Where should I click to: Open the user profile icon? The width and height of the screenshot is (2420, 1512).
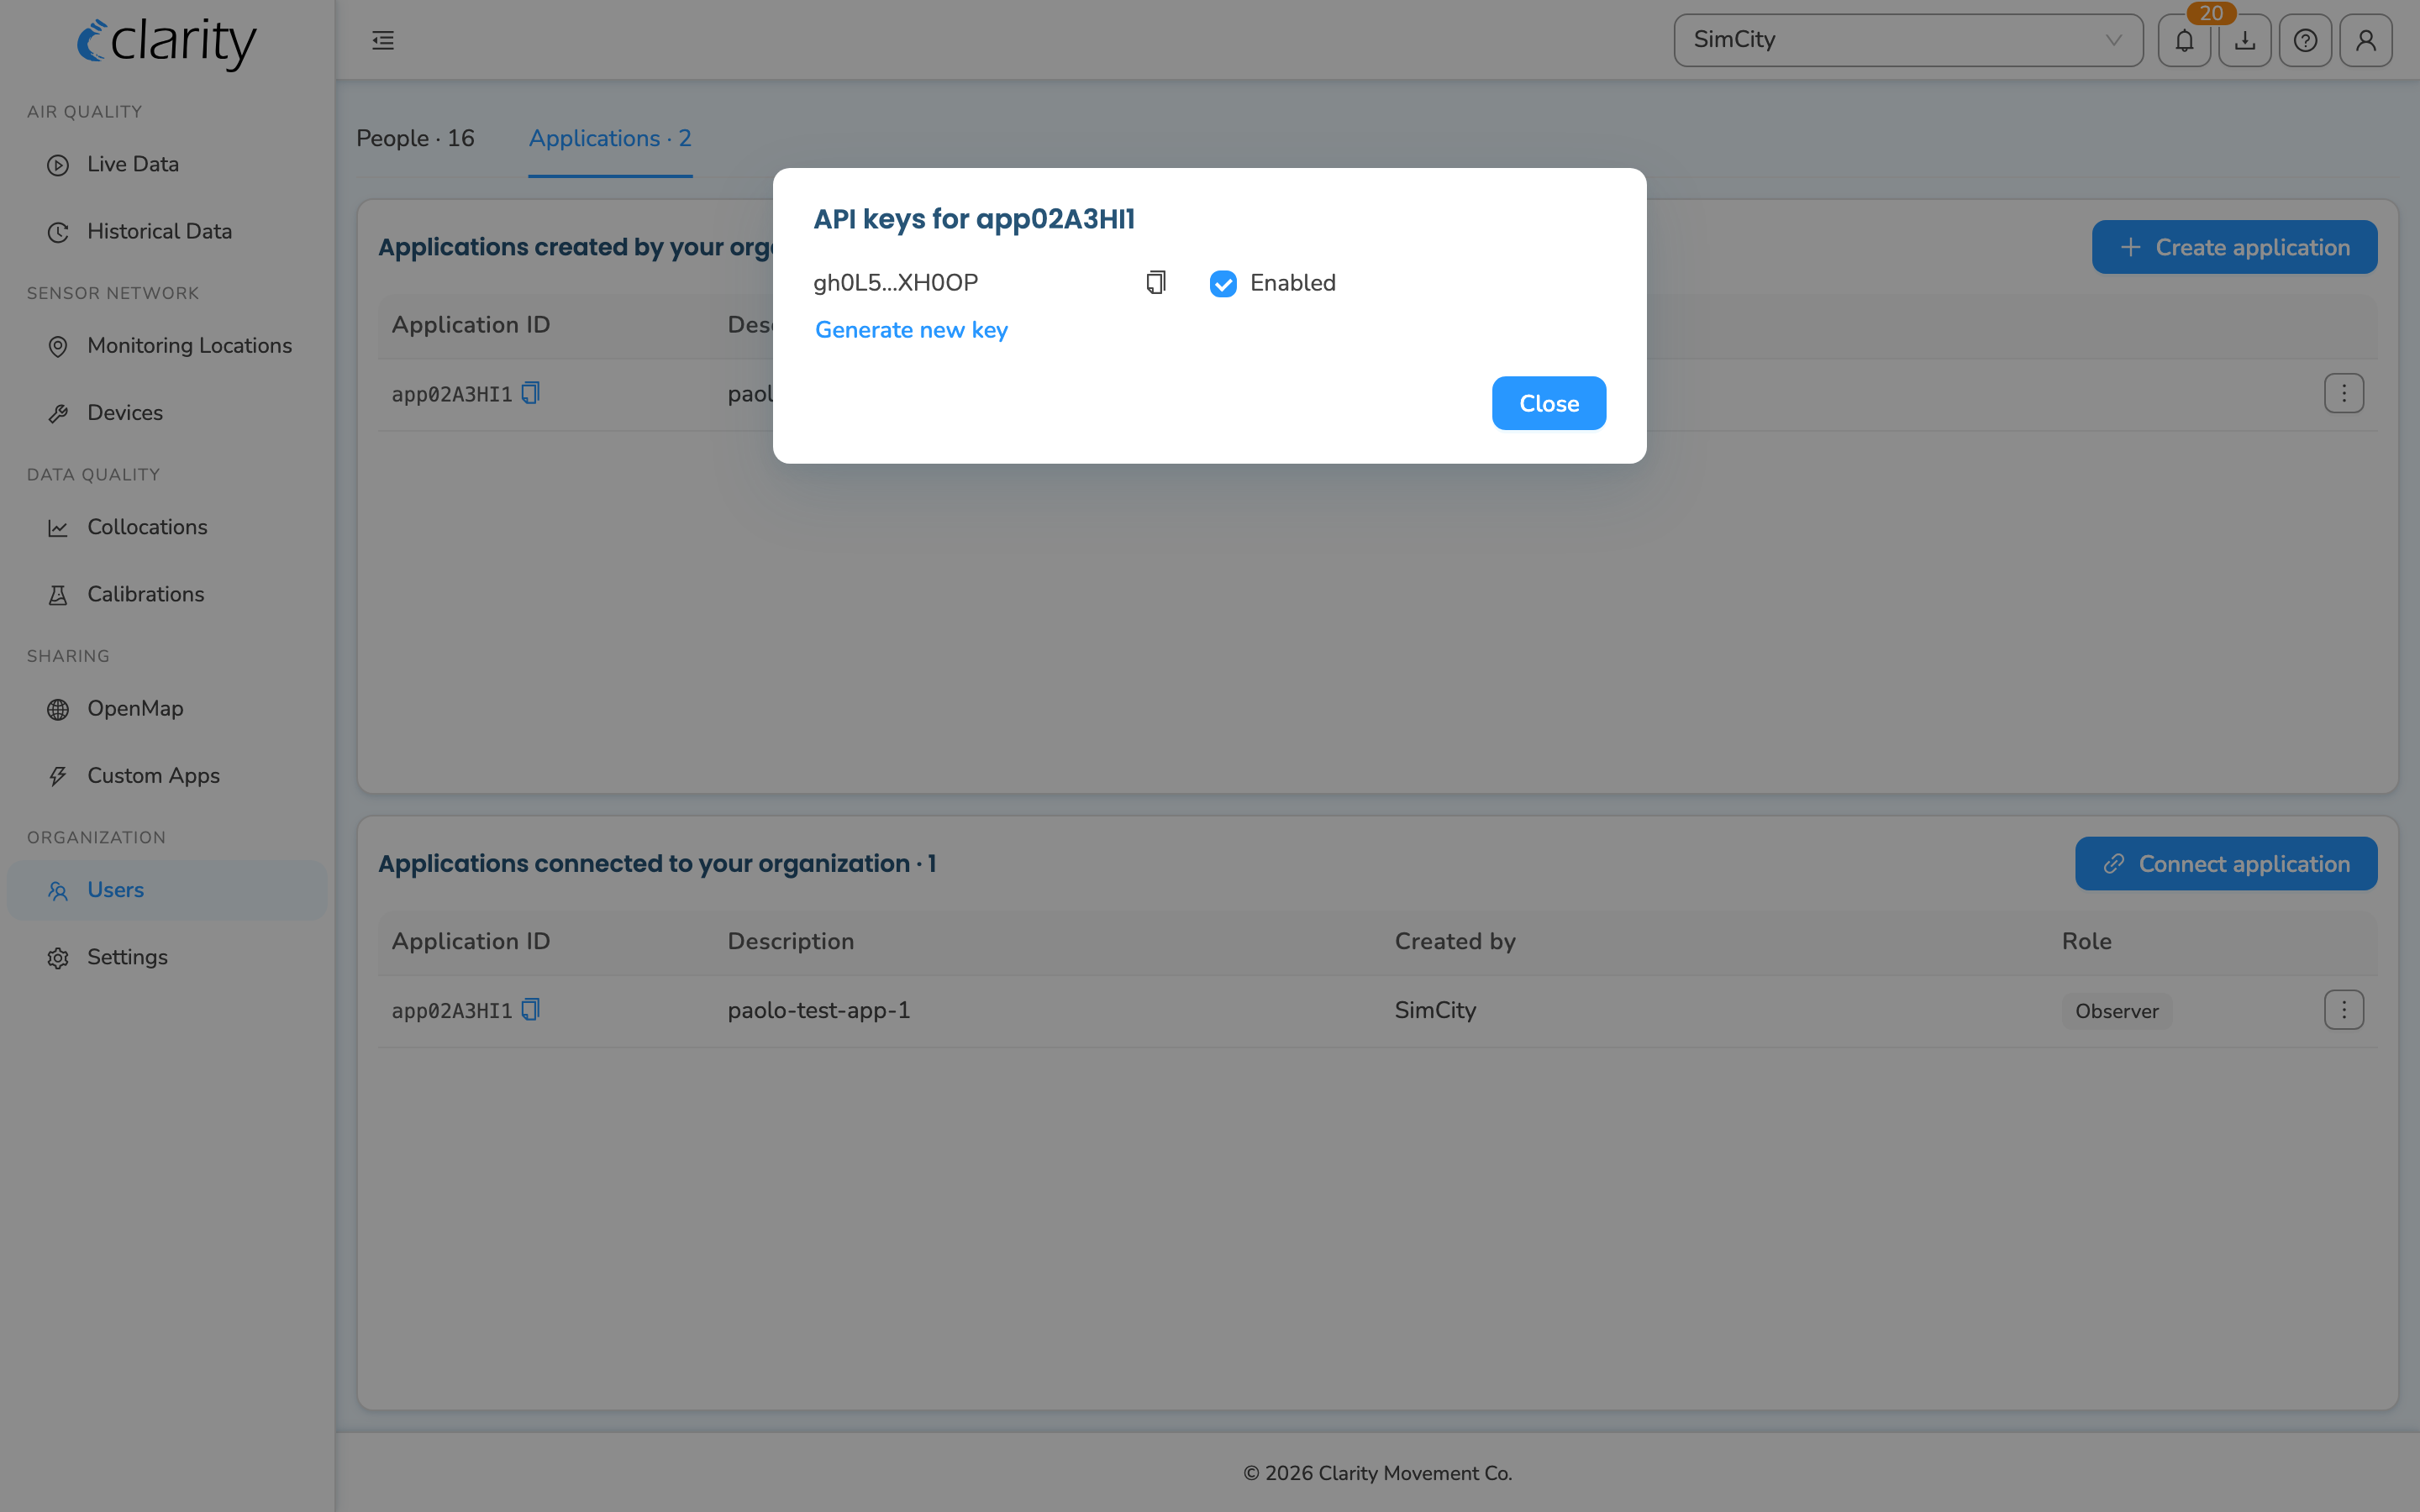pyautogui.click(x=2366, y=40)
